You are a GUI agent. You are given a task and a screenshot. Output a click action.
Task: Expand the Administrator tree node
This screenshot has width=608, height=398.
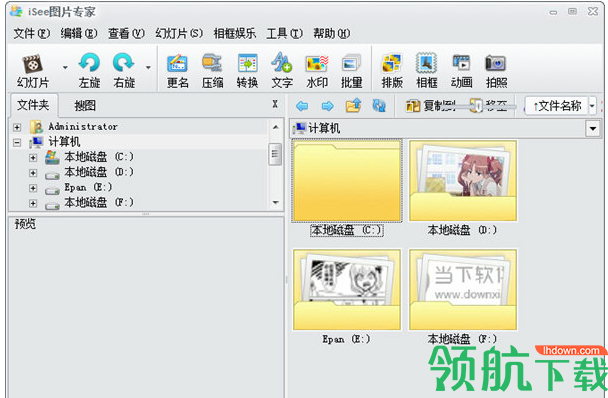coord(17,127)
